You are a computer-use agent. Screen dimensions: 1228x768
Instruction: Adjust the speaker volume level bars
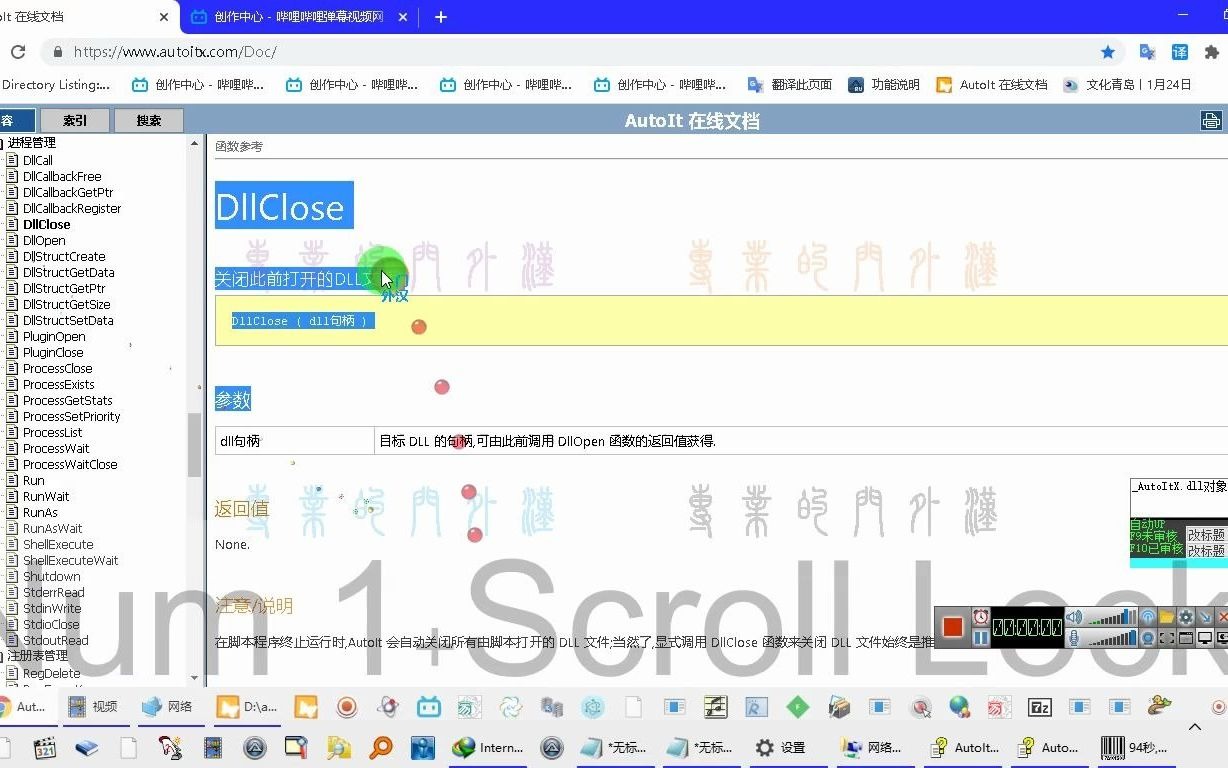[1112, 617]
